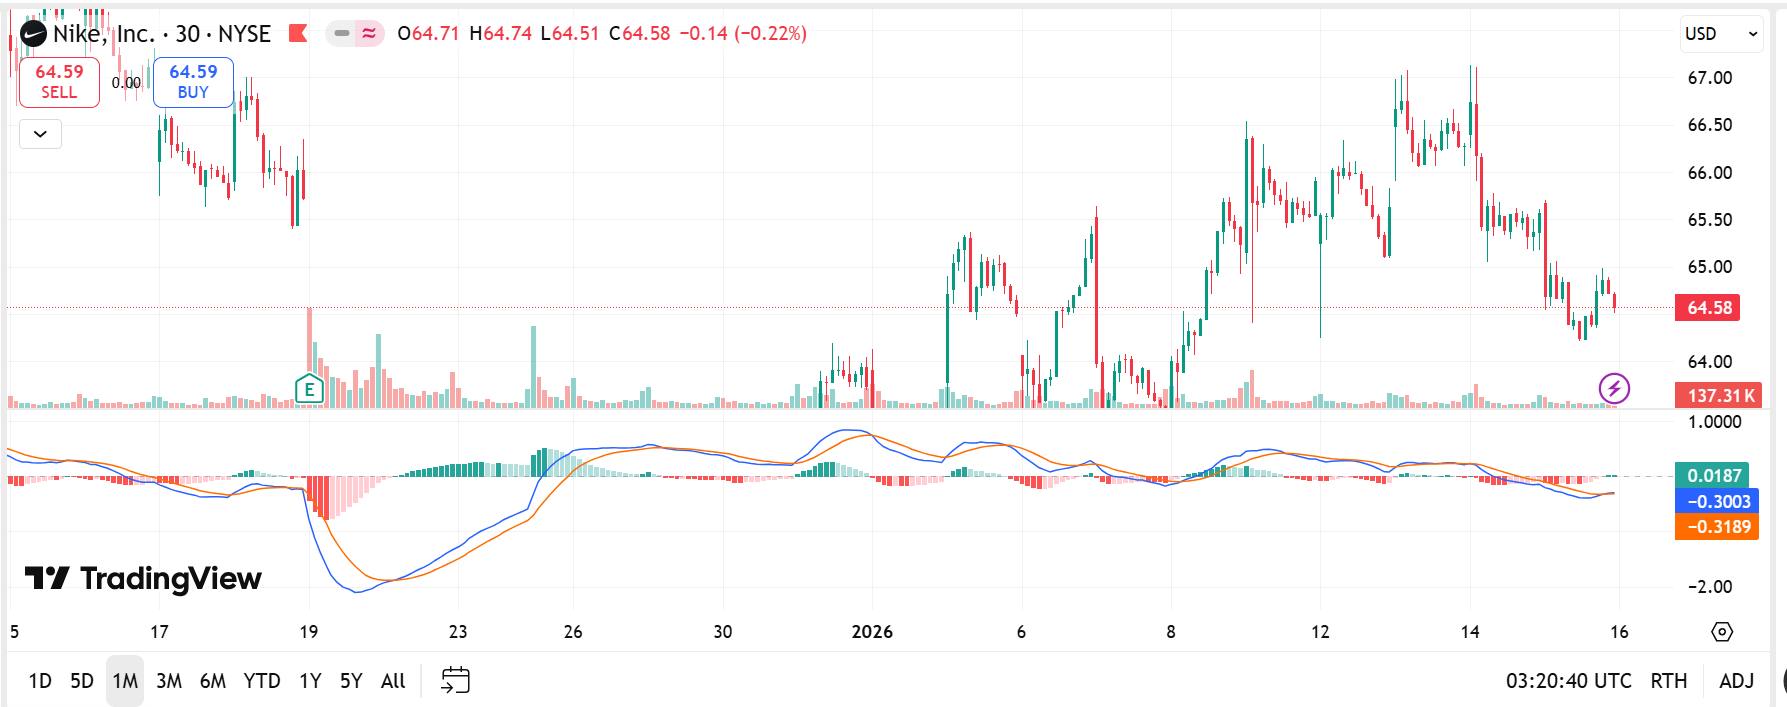The image size is (1787, 707).
Task: Click the TradingView logo
Action: [x=143, y=578]
